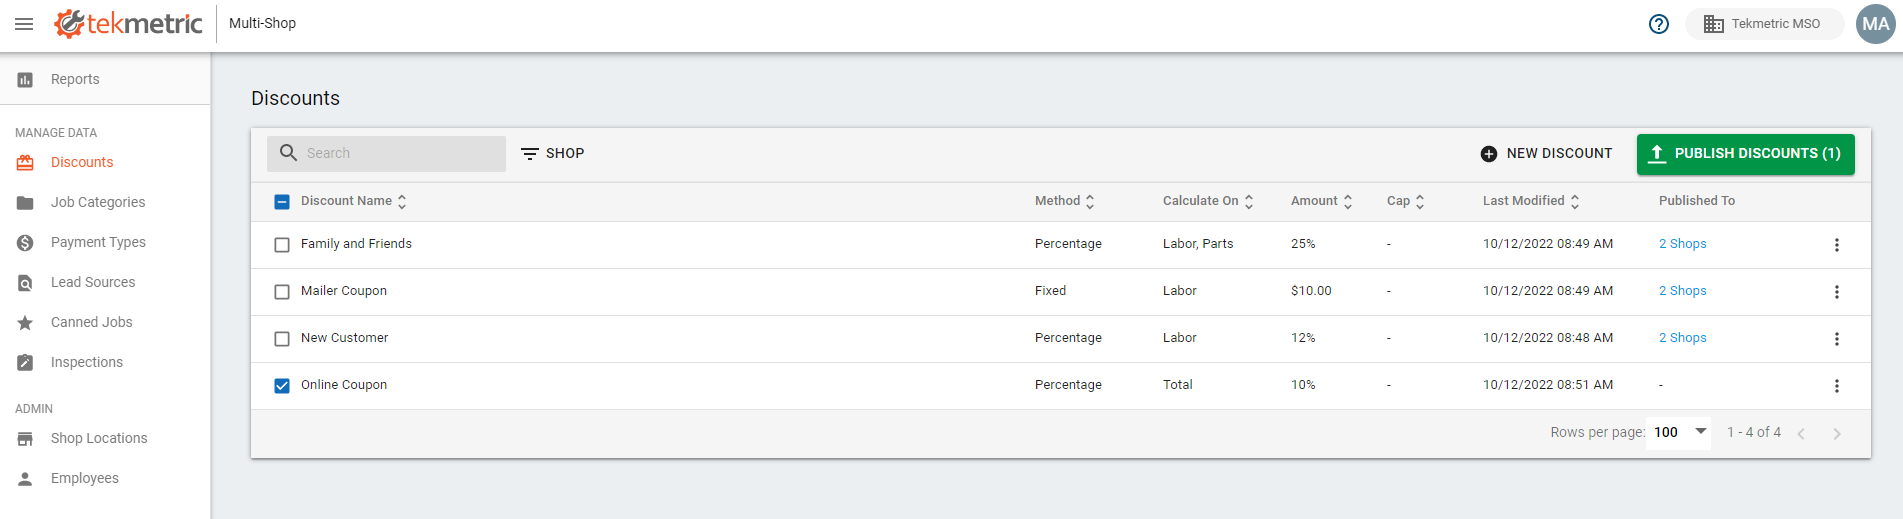Click the Mailer Coupon discount name
Image resolution: width=1903 pixels, height=519 pixels.
(344, 291)
